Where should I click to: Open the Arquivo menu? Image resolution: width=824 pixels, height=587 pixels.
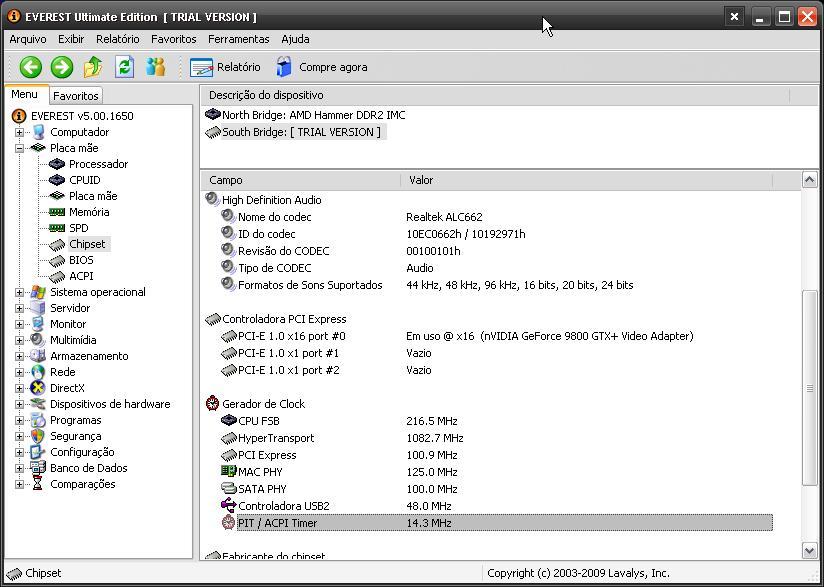tap(28, 39)
